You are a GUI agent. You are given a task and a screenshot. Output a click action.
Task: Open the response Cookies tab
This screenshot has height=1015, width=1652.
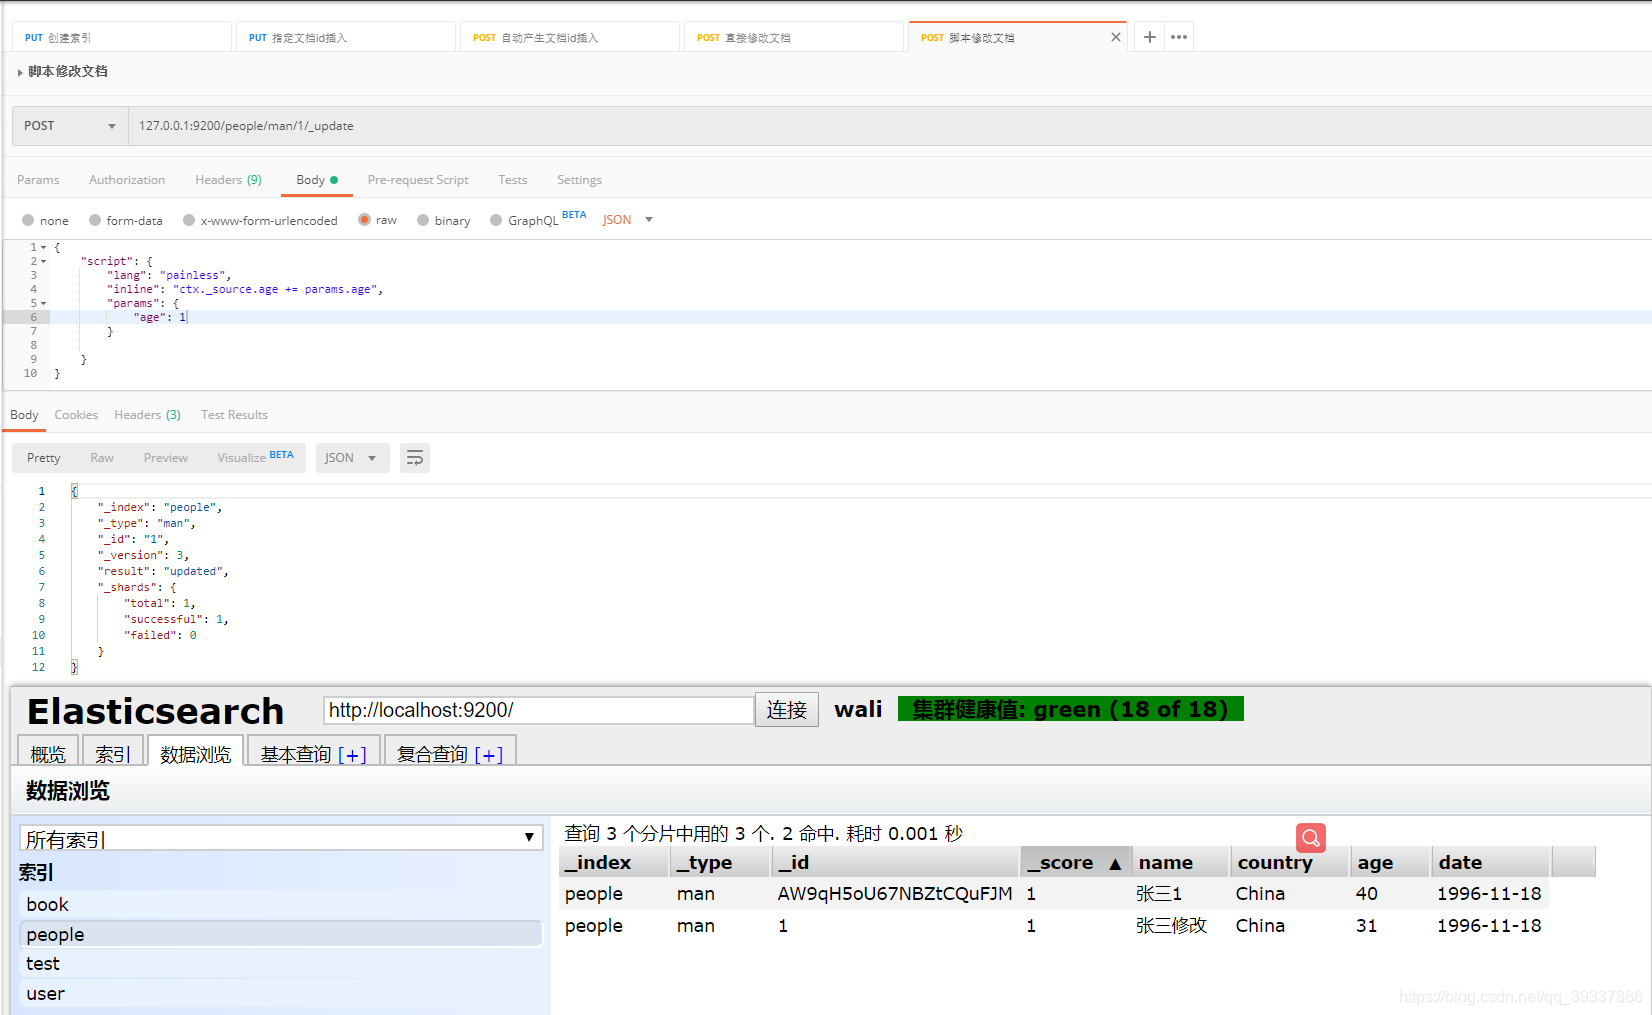76,415
